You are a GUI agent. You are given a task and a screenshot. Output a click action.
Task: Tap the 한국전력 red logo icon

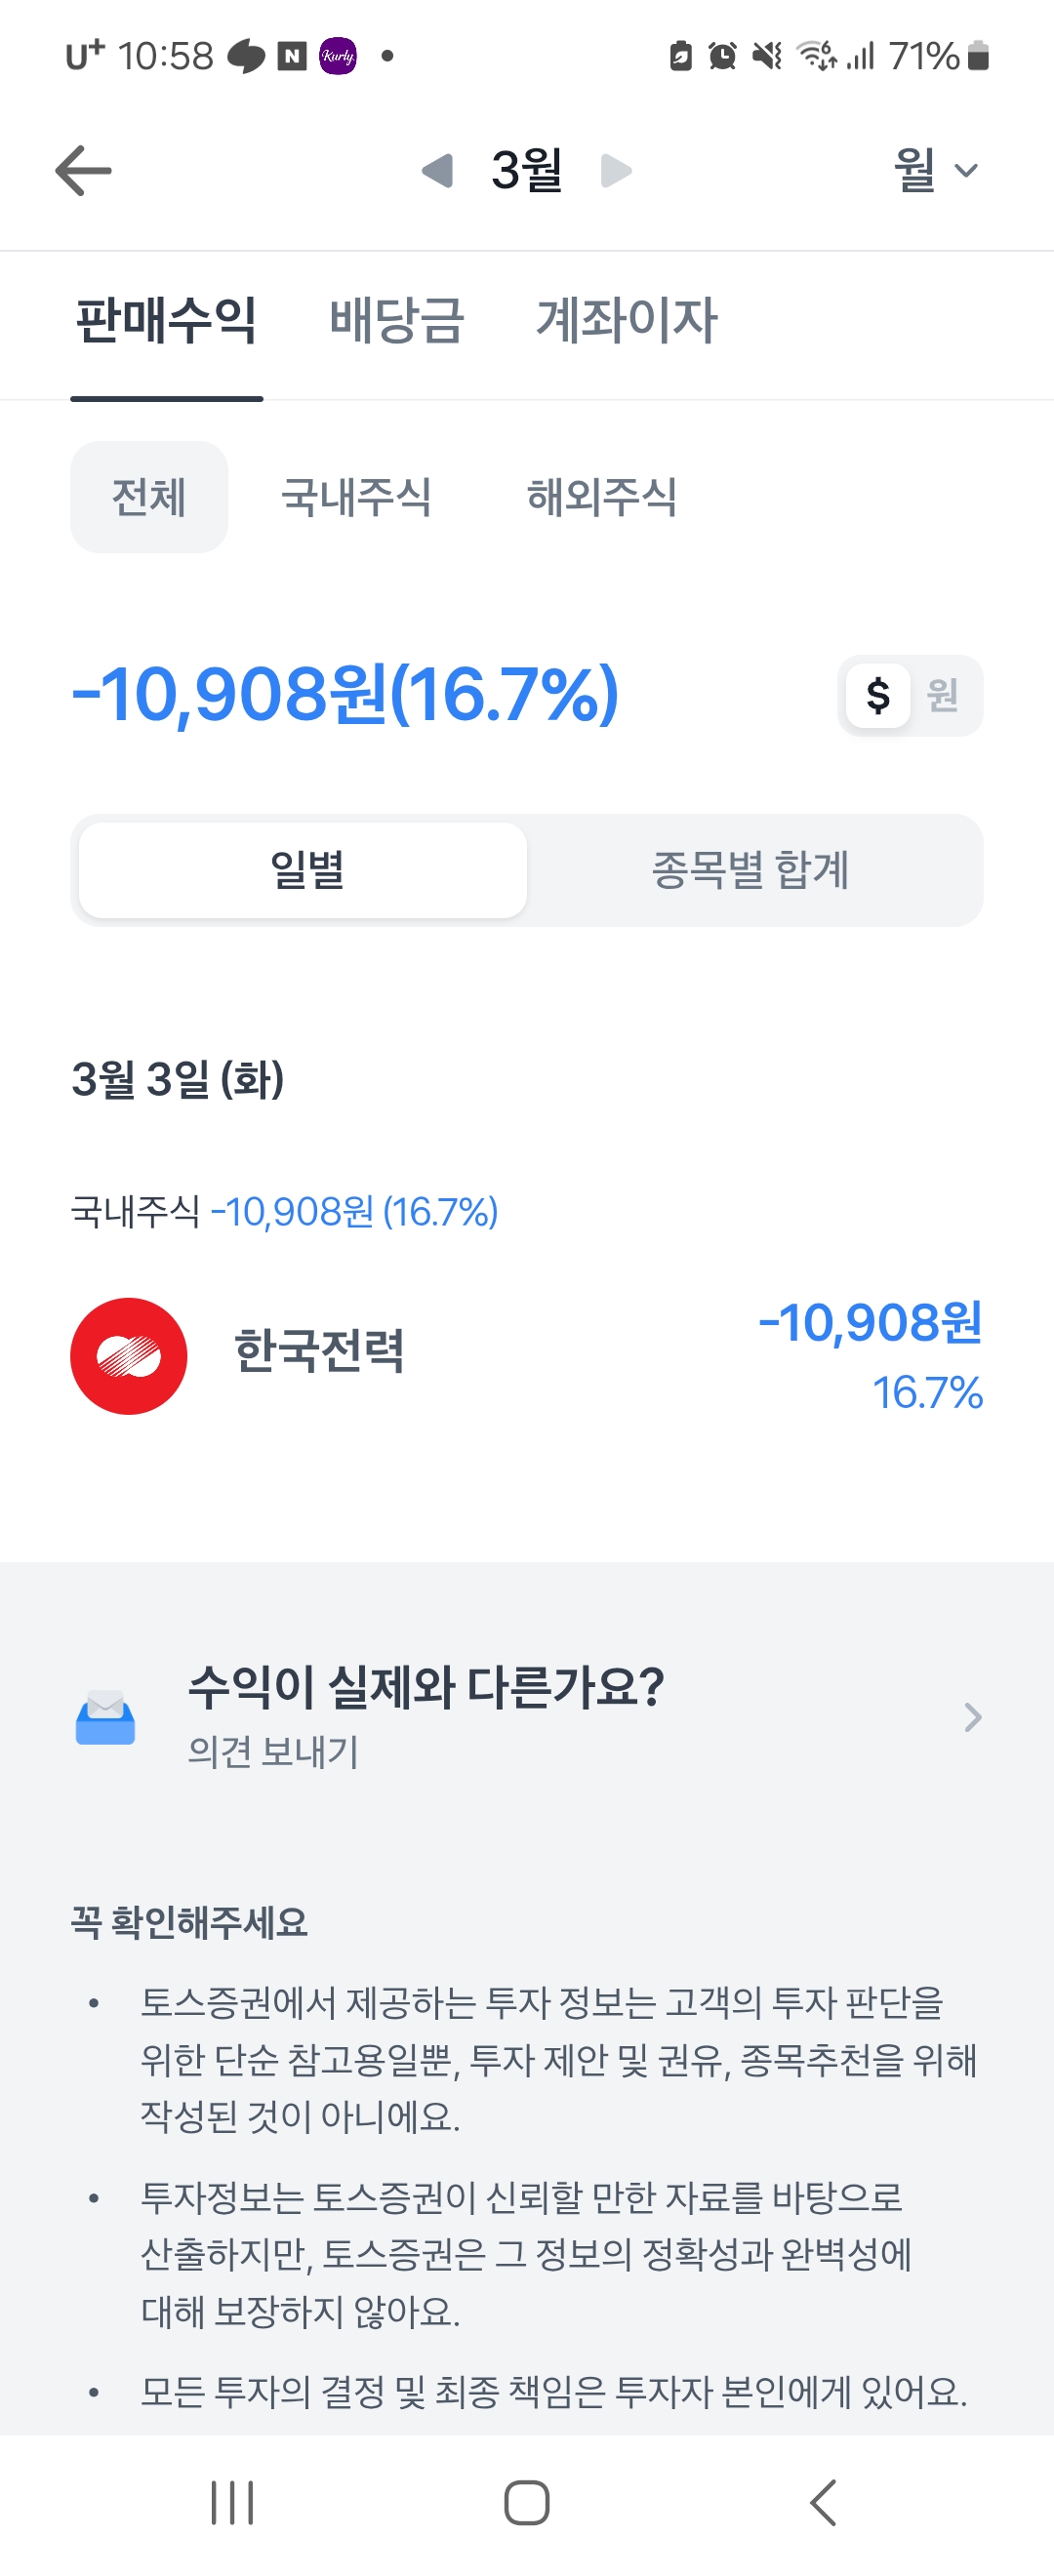128,1356
